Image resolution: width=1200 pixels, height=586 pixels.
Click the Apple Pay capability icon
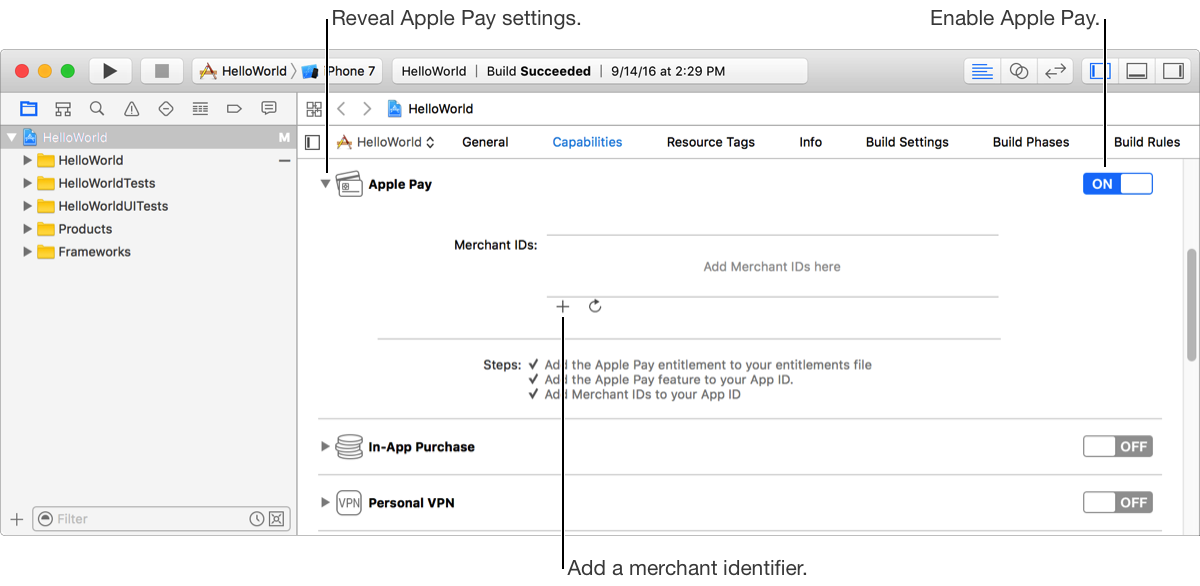(x=349, y=184)
